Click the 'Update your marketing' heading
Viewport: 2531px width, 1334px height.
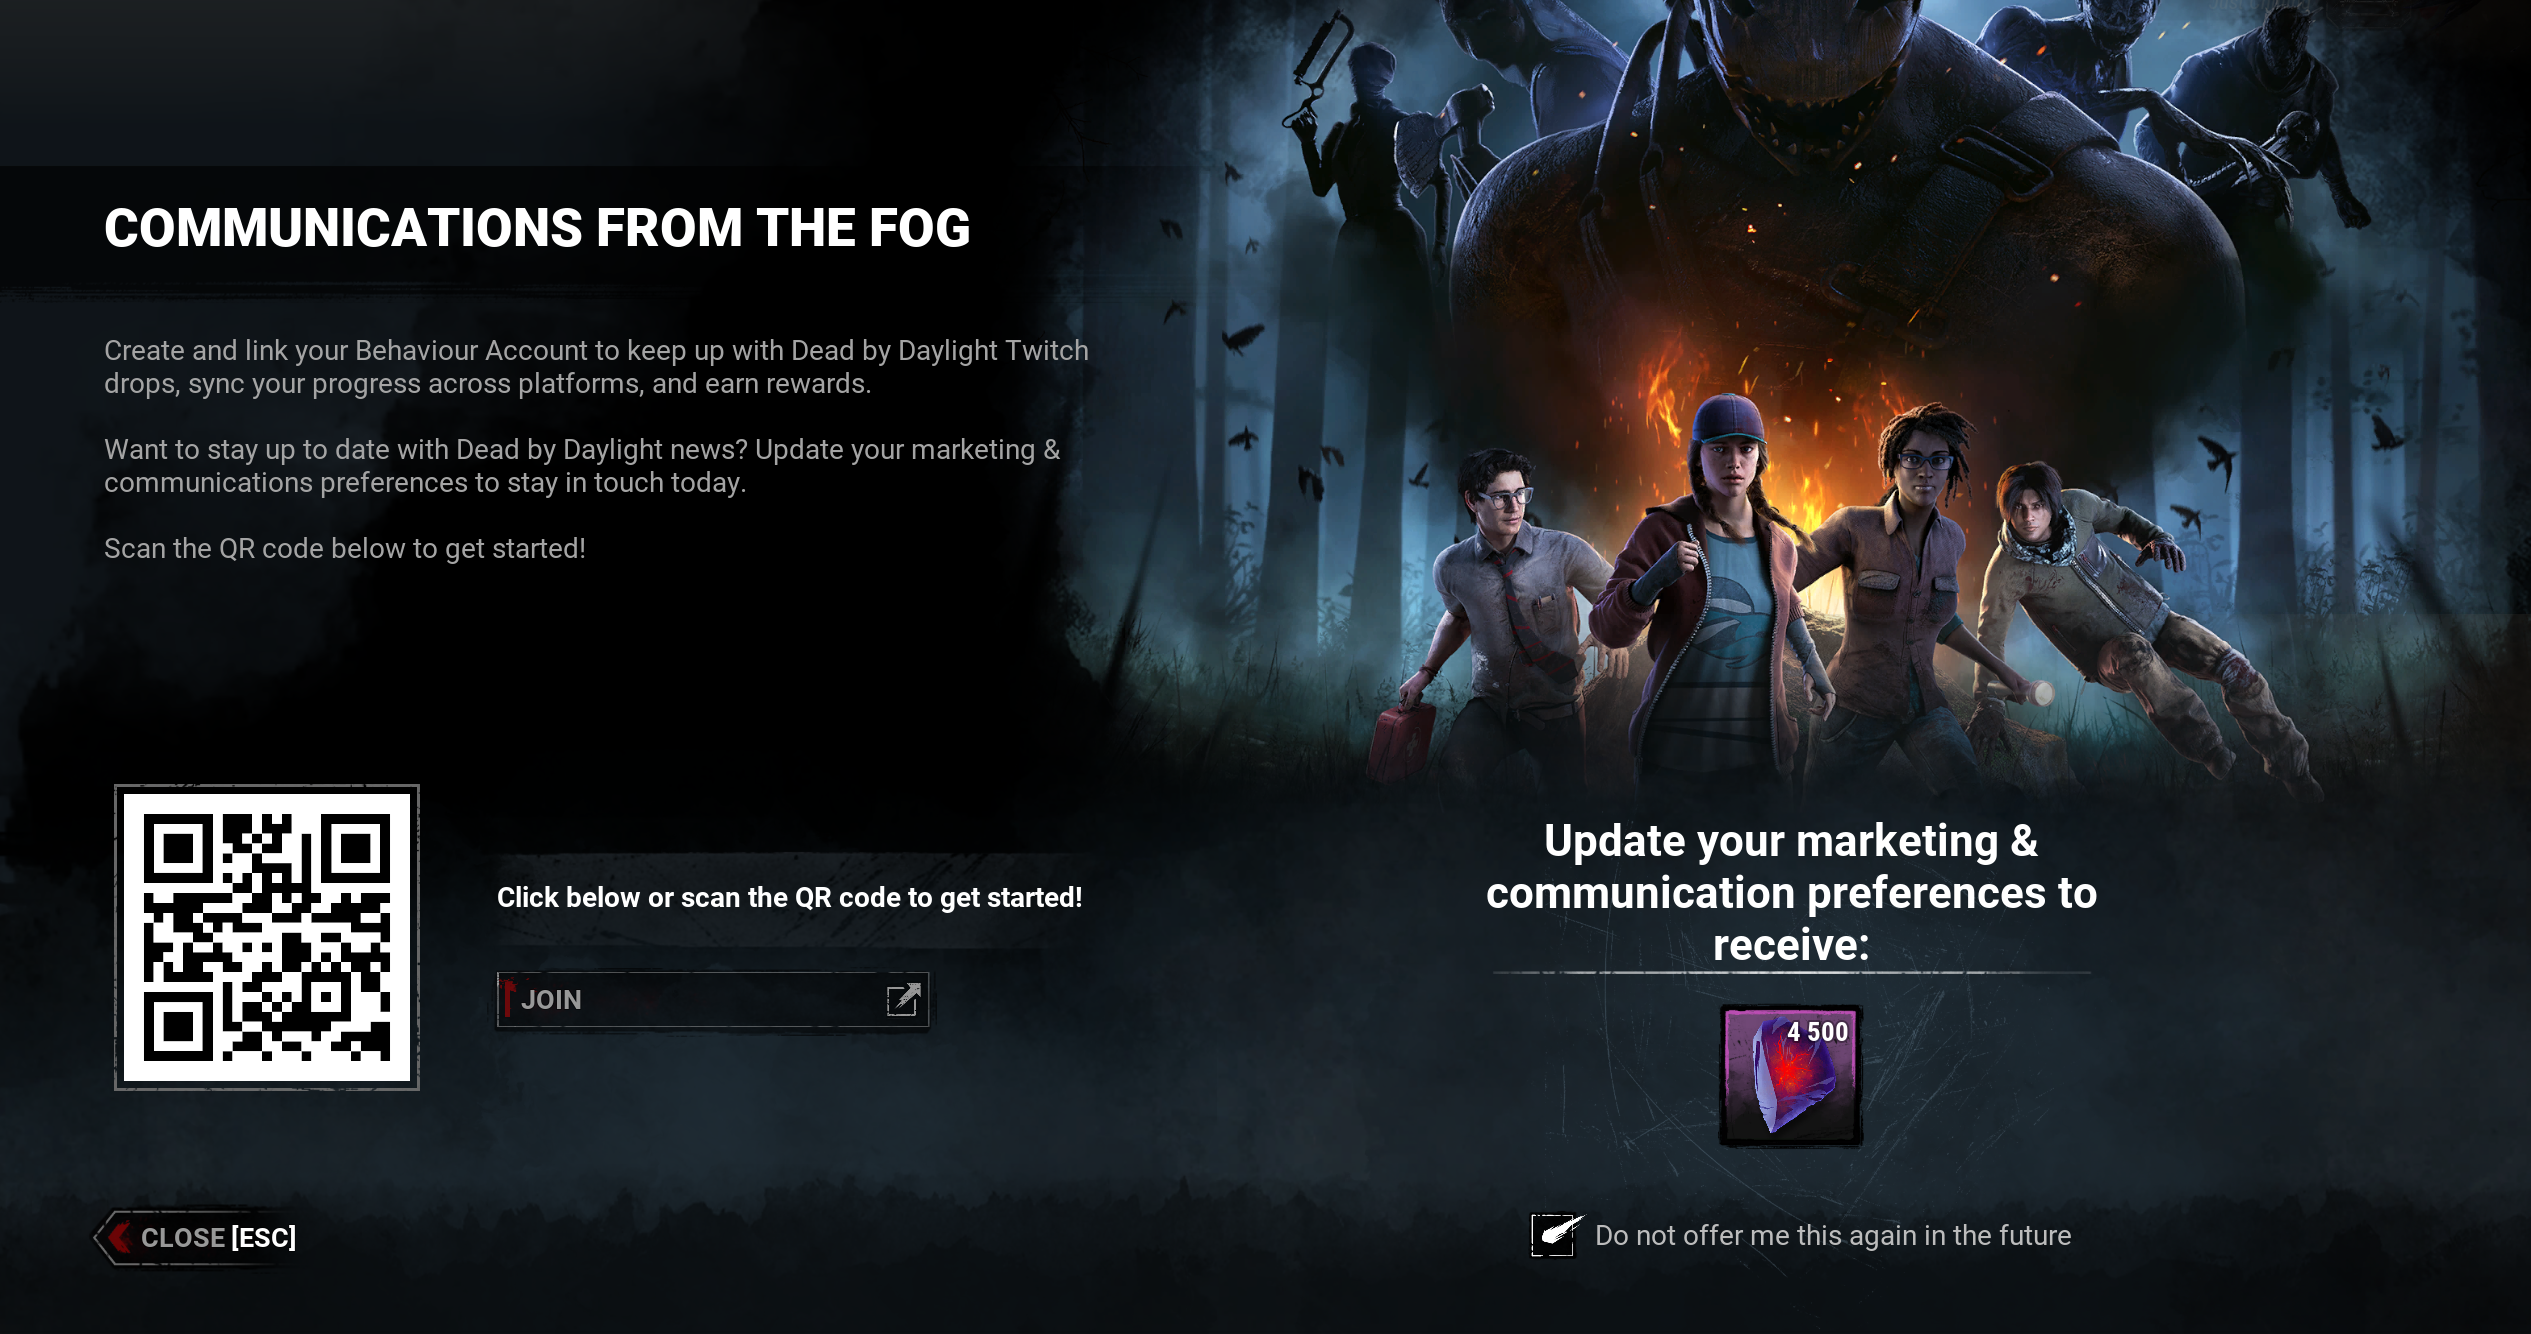click(x=1791, y=892)
